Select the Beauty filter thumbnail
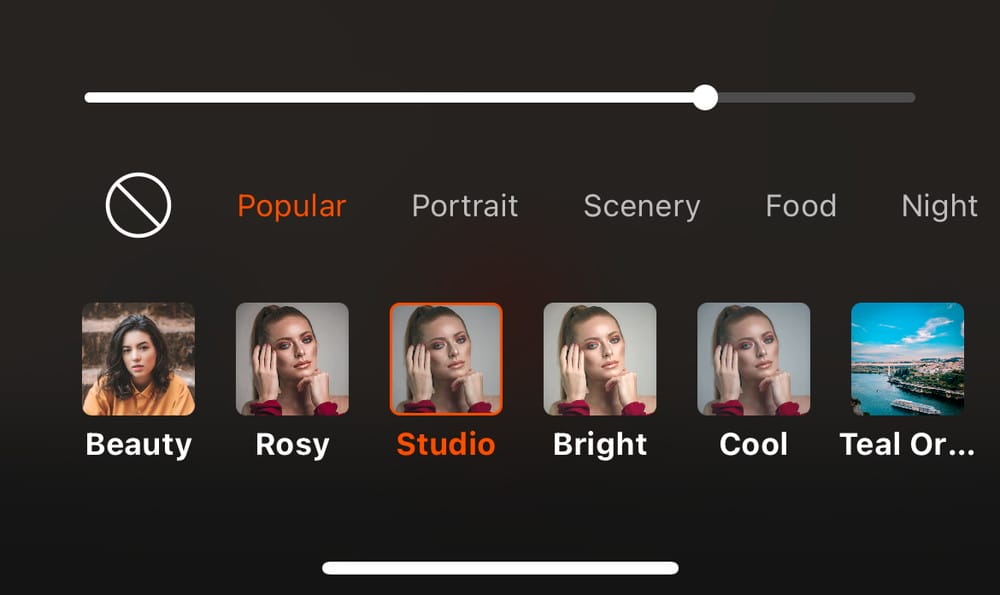The height and width of the screenshot is (595, 1000). pyautogui.click(x=138, y=359)
